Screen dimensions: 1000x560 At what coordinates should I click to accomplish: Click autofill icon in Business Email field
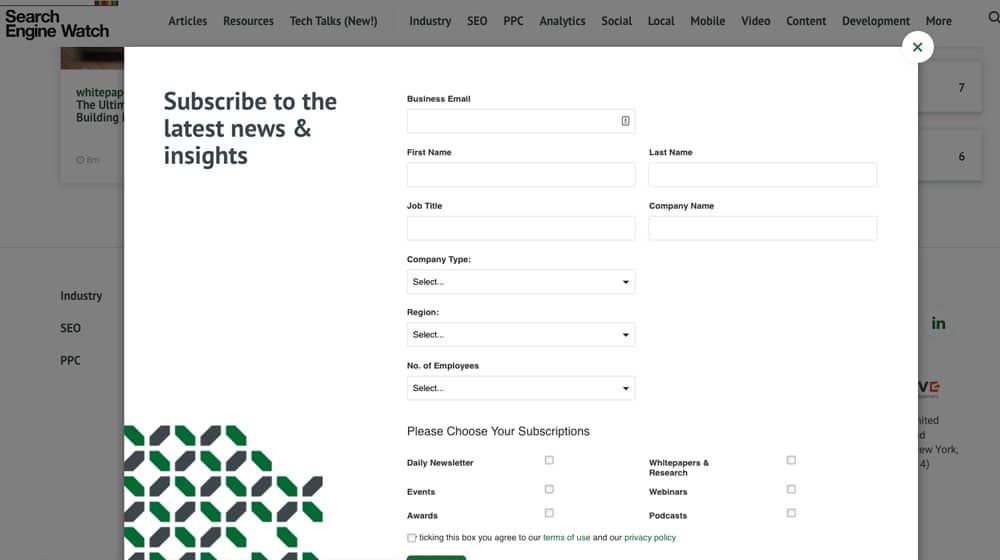626,121
